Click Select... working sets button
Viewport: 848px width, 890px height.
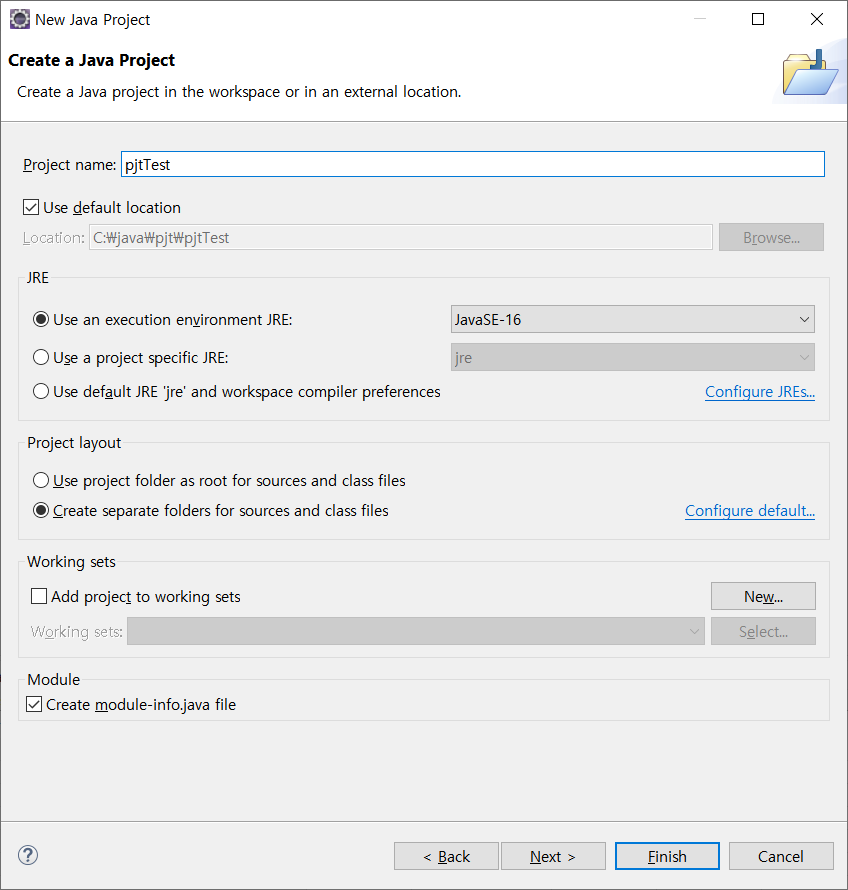(763, 631)
